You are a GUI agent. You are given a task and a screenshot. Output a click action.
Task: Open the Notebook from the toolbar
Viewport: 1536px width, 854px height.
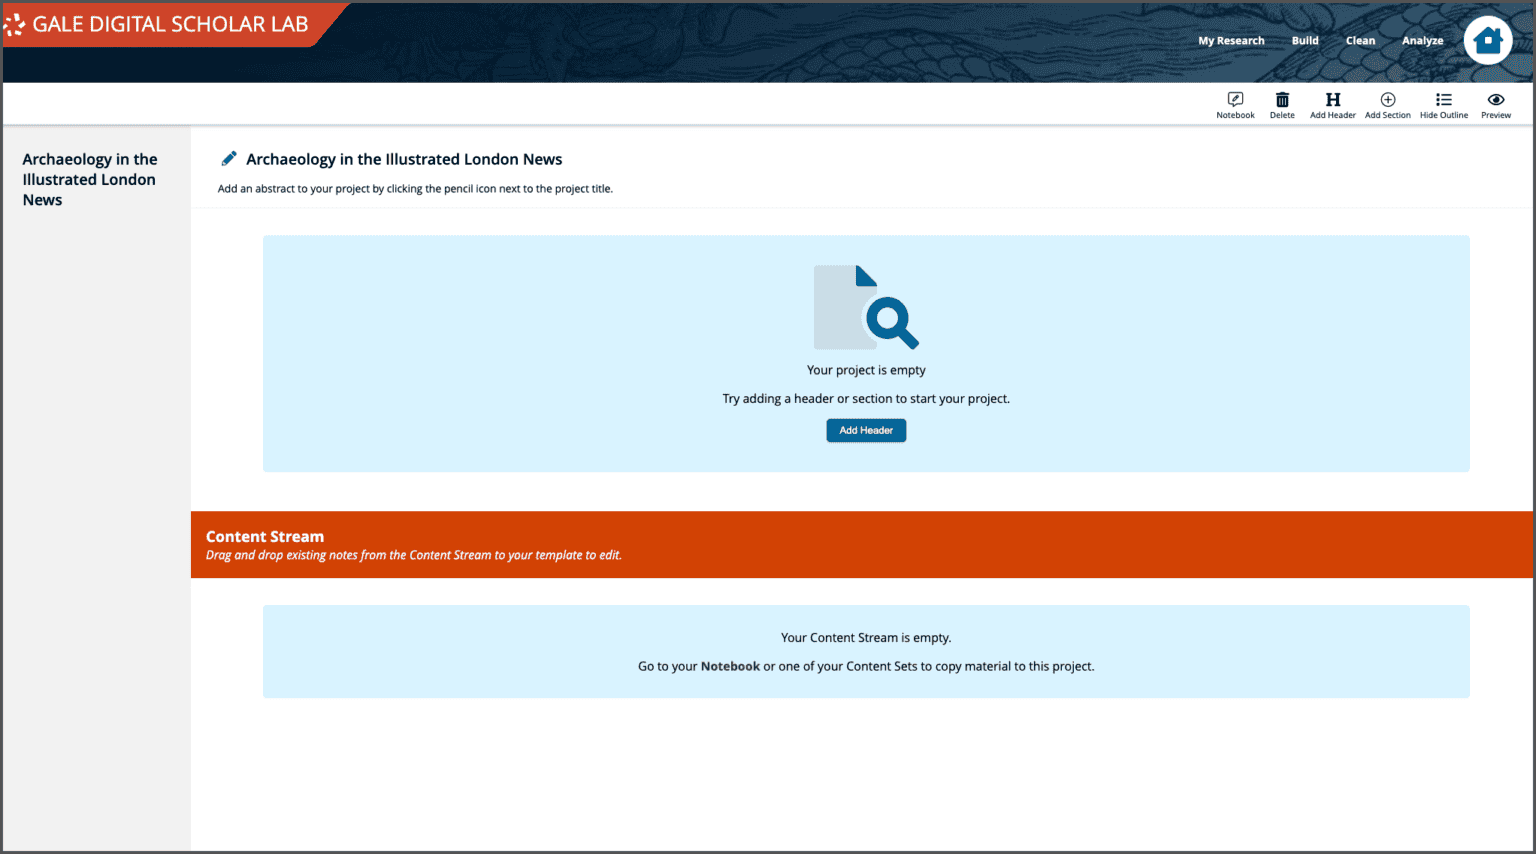(1234, 104)
